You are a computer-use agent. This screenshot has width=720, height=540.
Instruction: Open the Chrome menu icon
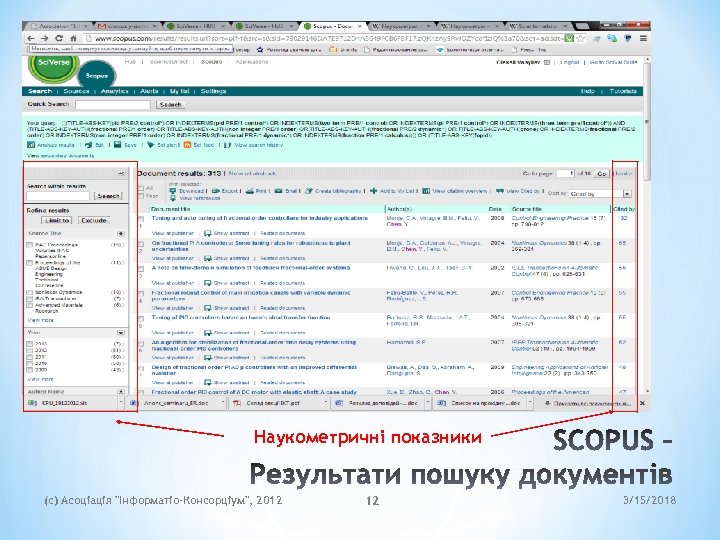pos(643,39)
